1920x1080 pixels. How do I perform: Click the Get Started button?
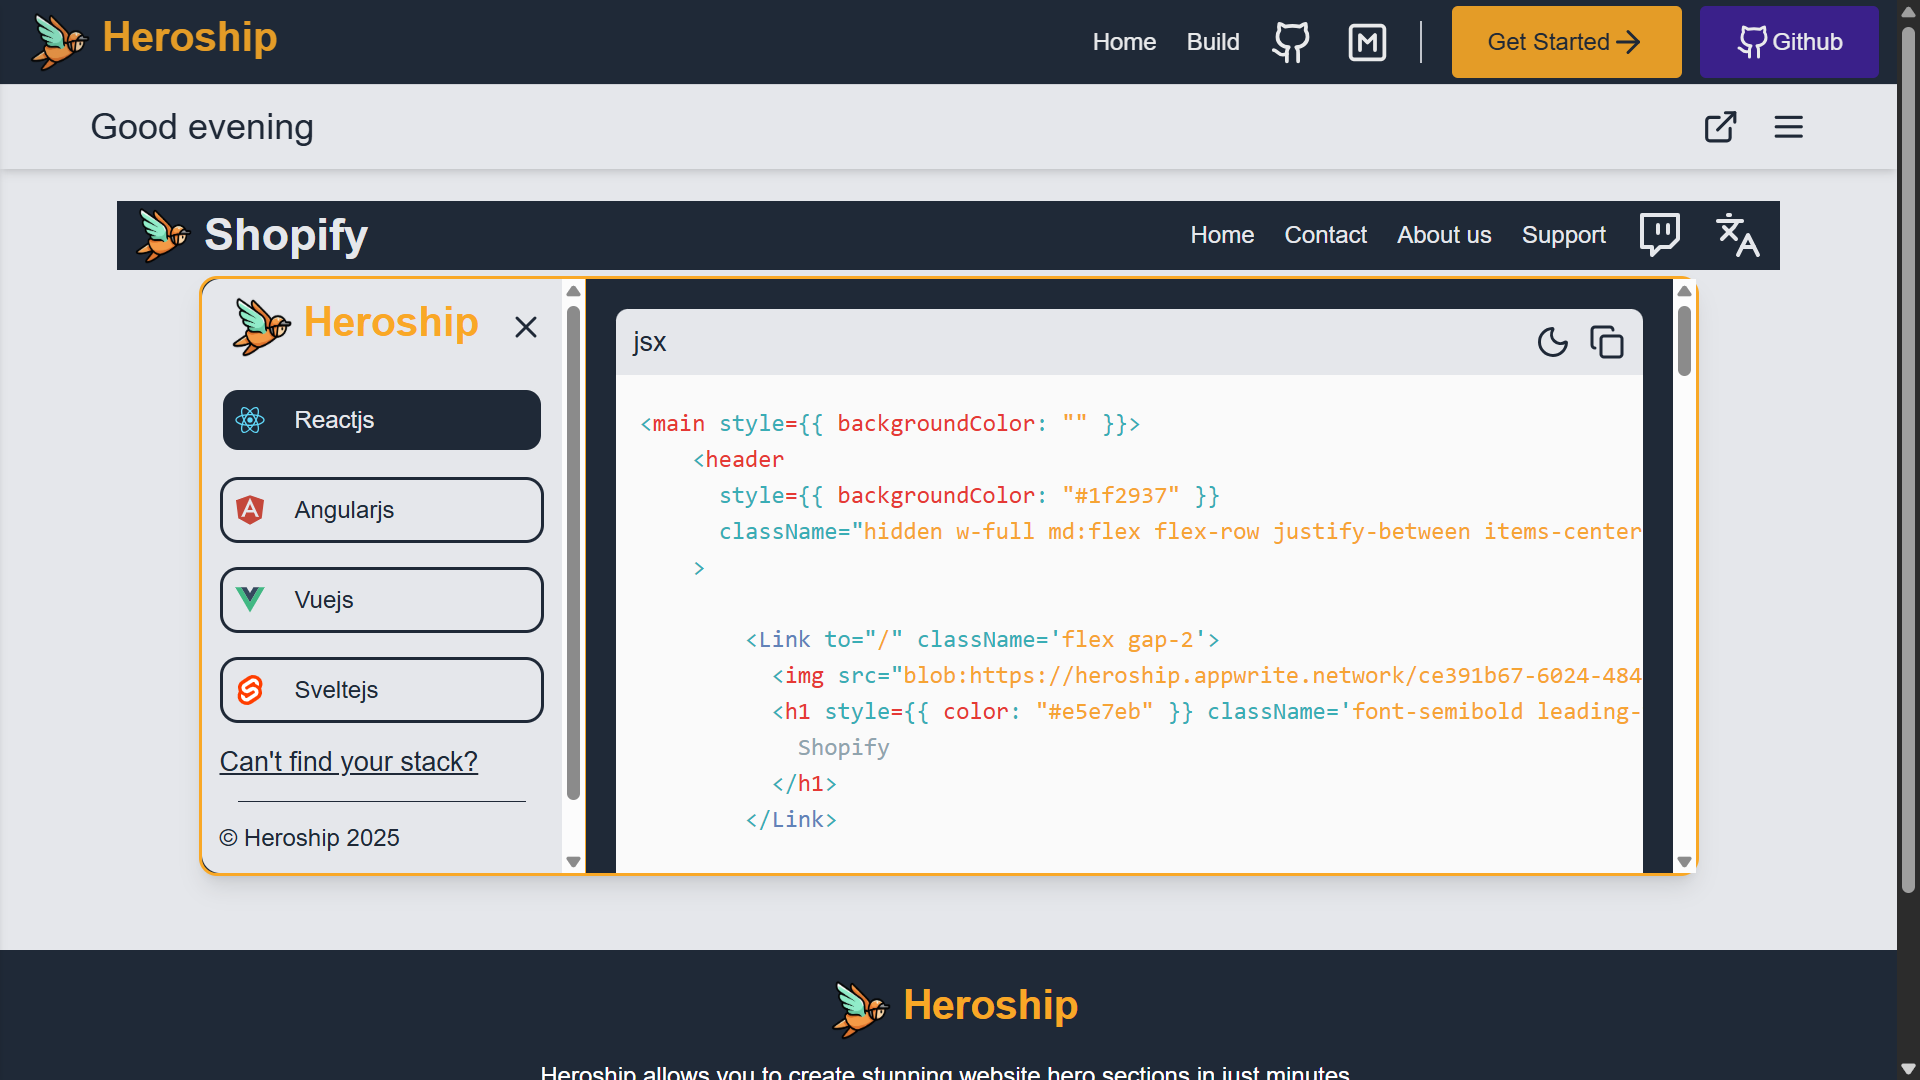pos(1566,42)
